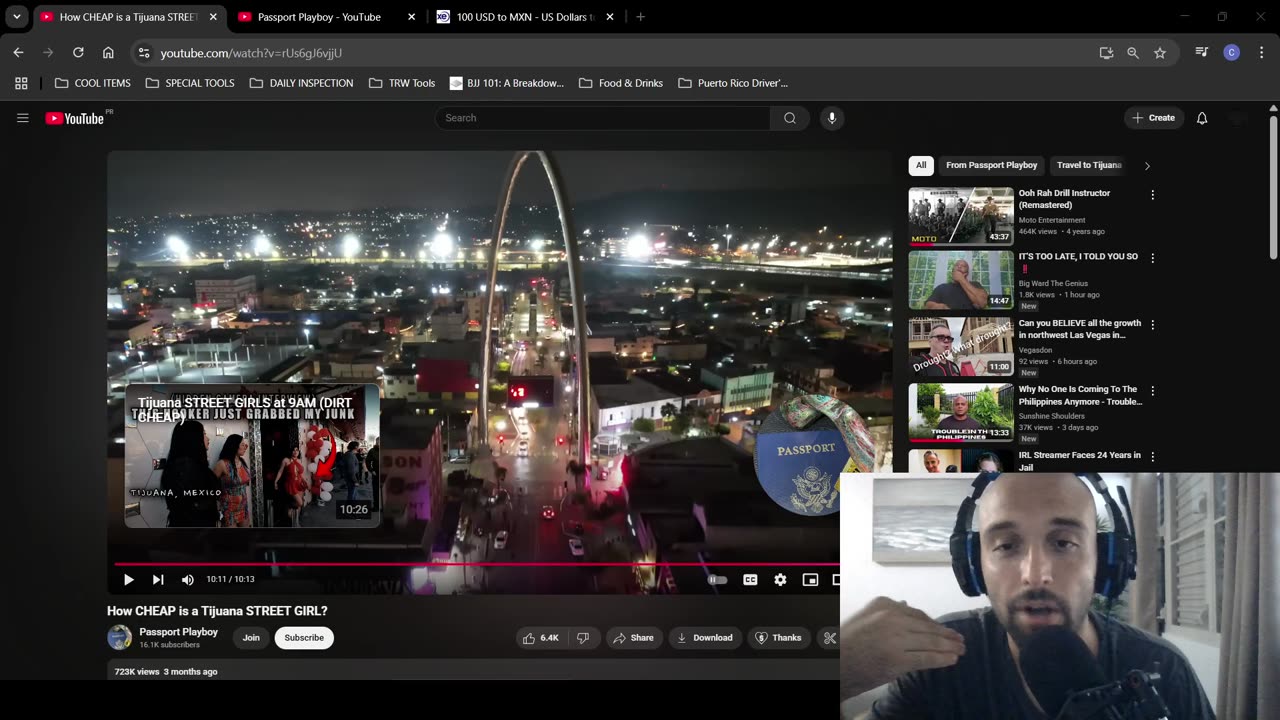Open the COOL ITEMS bookmark folder

click(93, 83)
